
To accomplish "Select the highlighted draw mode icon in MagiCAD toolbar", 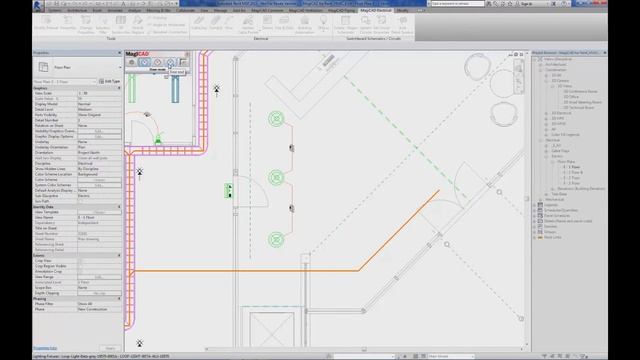I will pos(144,62).
